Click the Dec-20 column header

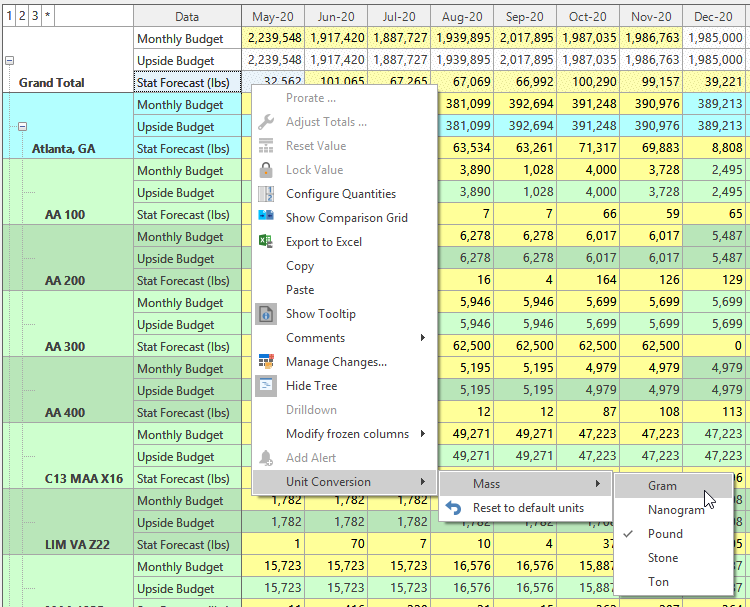713,17
